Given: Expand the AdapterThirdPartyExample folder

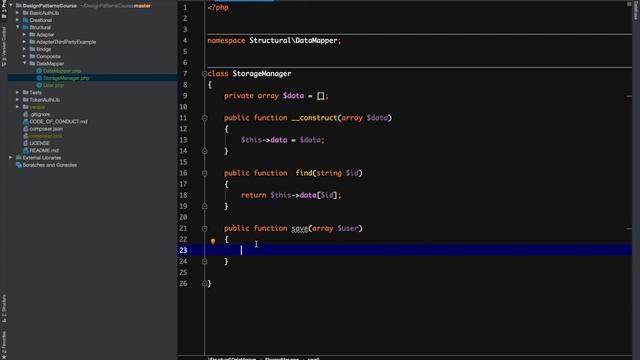Looking at the screenshot, I should tap(24, 42).
